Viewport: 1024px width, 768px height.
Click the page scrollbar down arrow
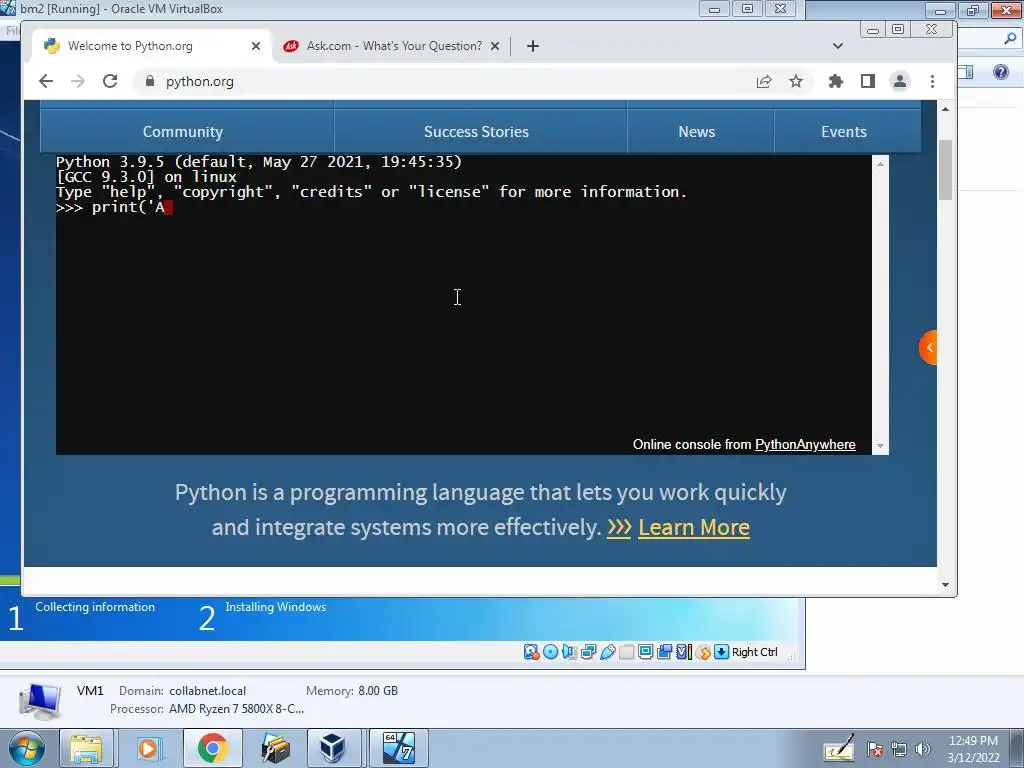coord(945,584)
